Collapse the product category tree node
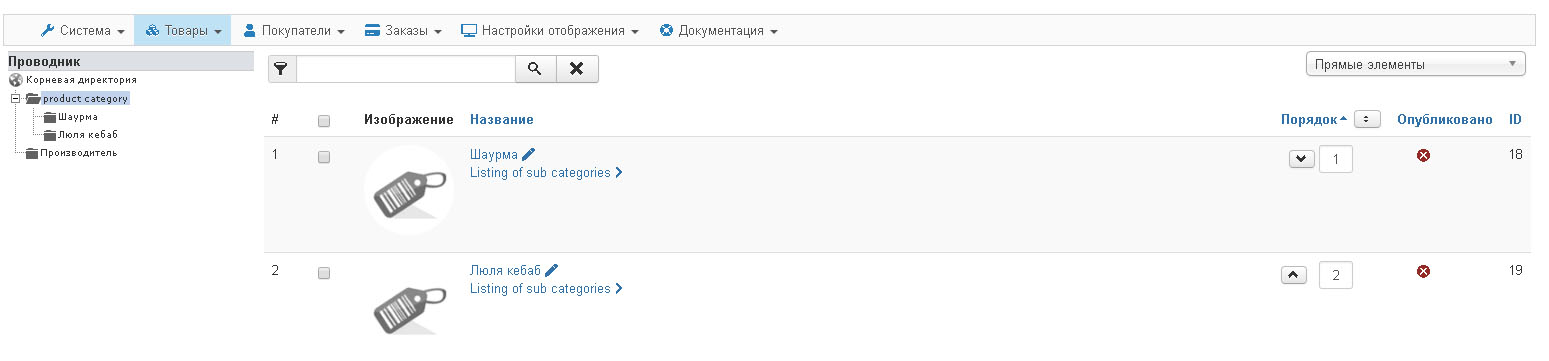Screen dimensions: 1549x361 [x=15, y=99]
